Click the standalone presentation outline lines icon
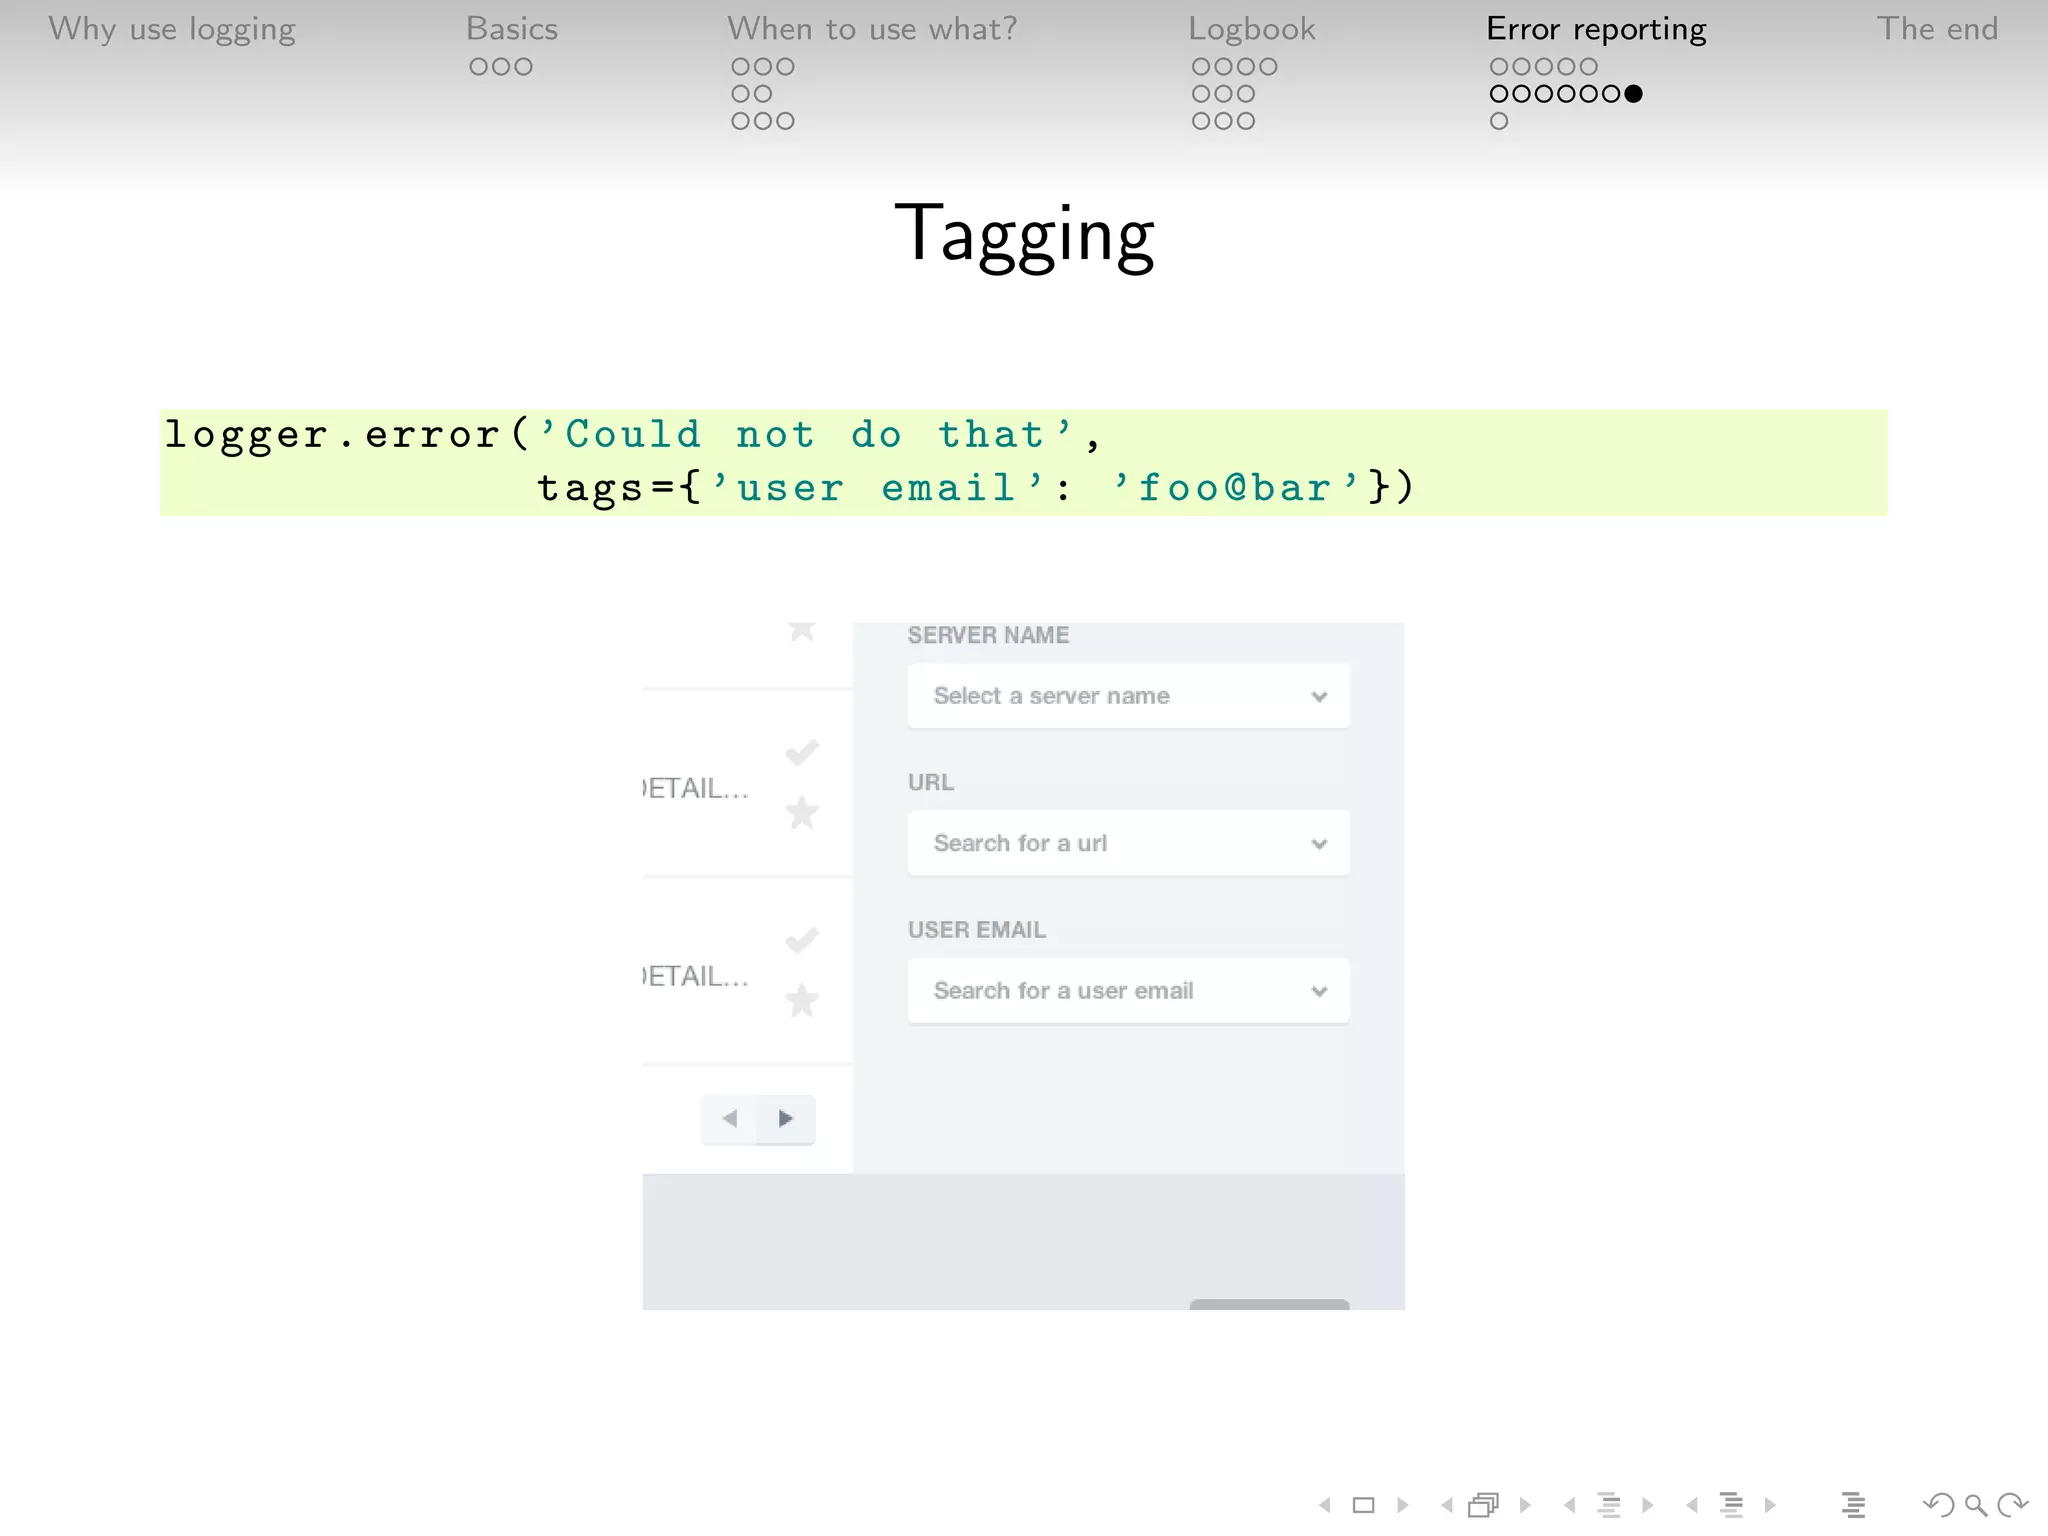 [1853, 1505]
